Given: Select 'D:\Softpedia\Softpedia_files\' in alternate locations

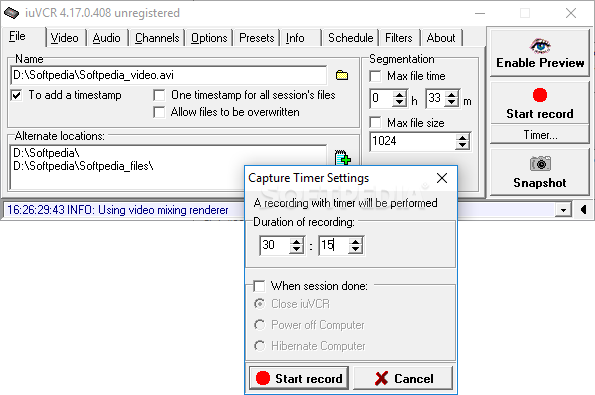Looking at the screenshot, I should tap(83, 166).
